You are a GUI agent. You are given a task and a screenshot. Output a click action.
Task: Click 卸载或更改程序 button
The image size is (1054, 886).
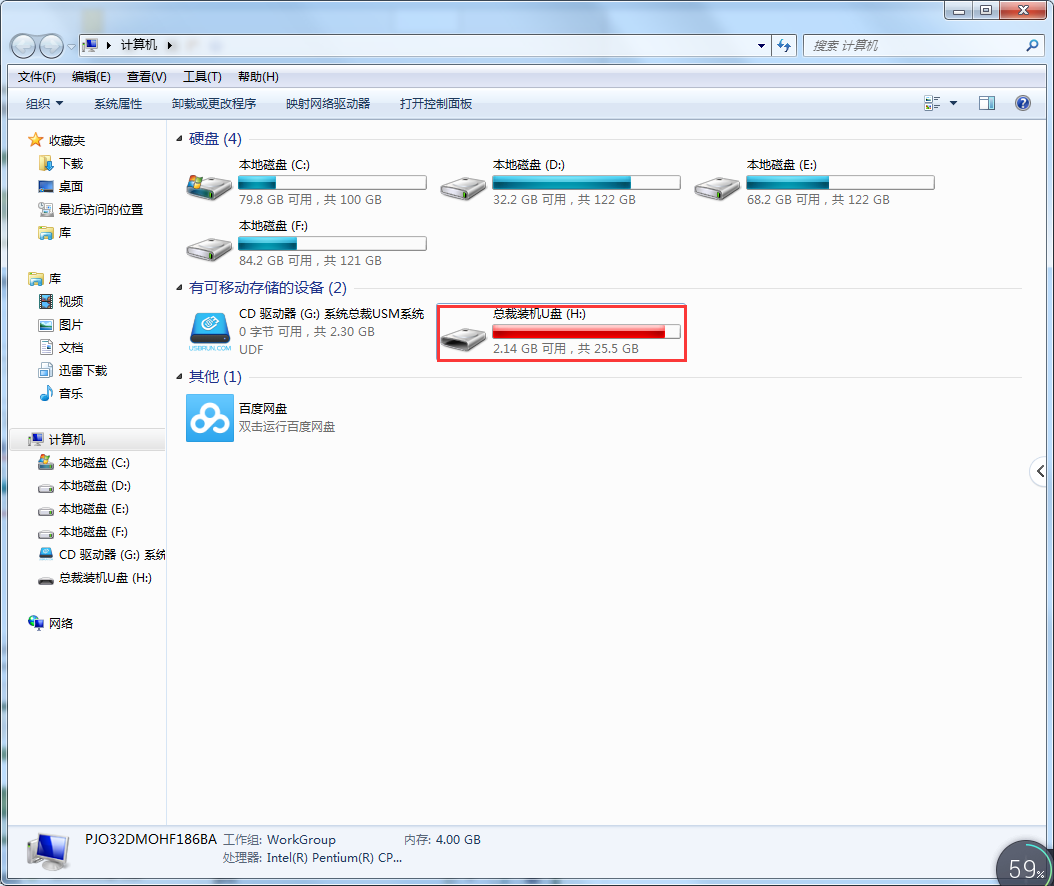point(214,103)
